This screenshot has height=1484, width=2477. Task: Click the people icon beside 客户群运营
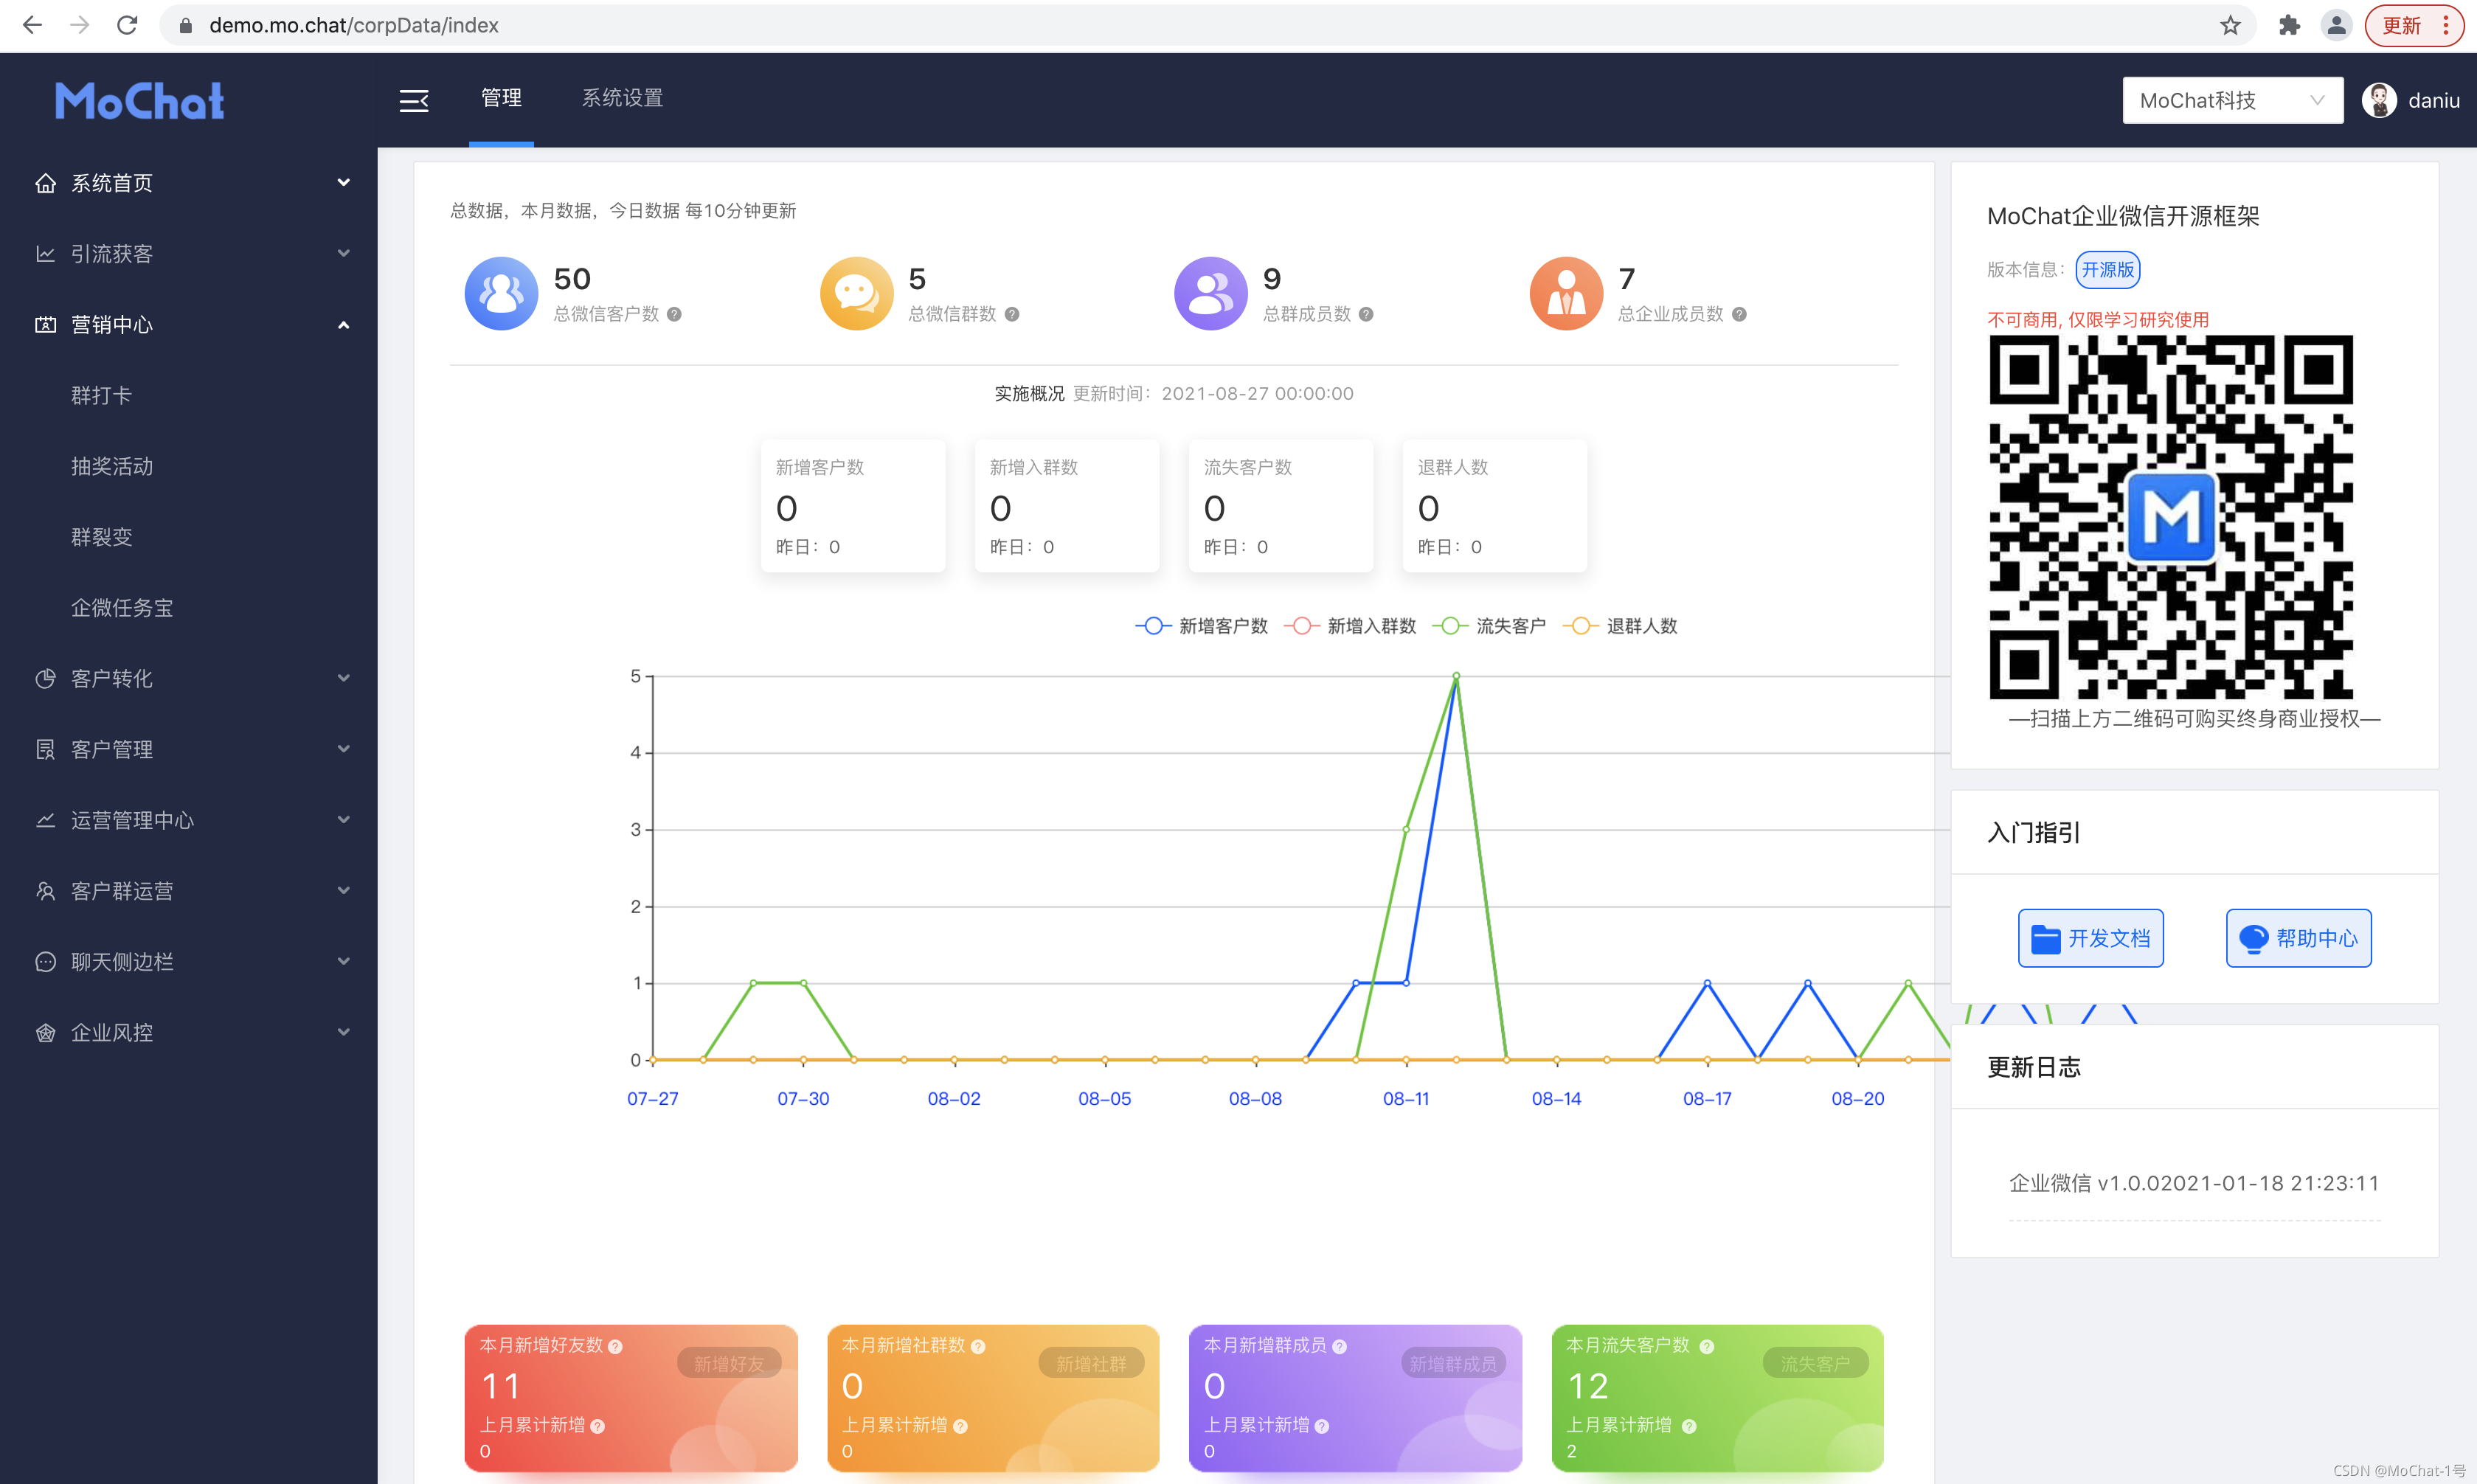[45, 891]
